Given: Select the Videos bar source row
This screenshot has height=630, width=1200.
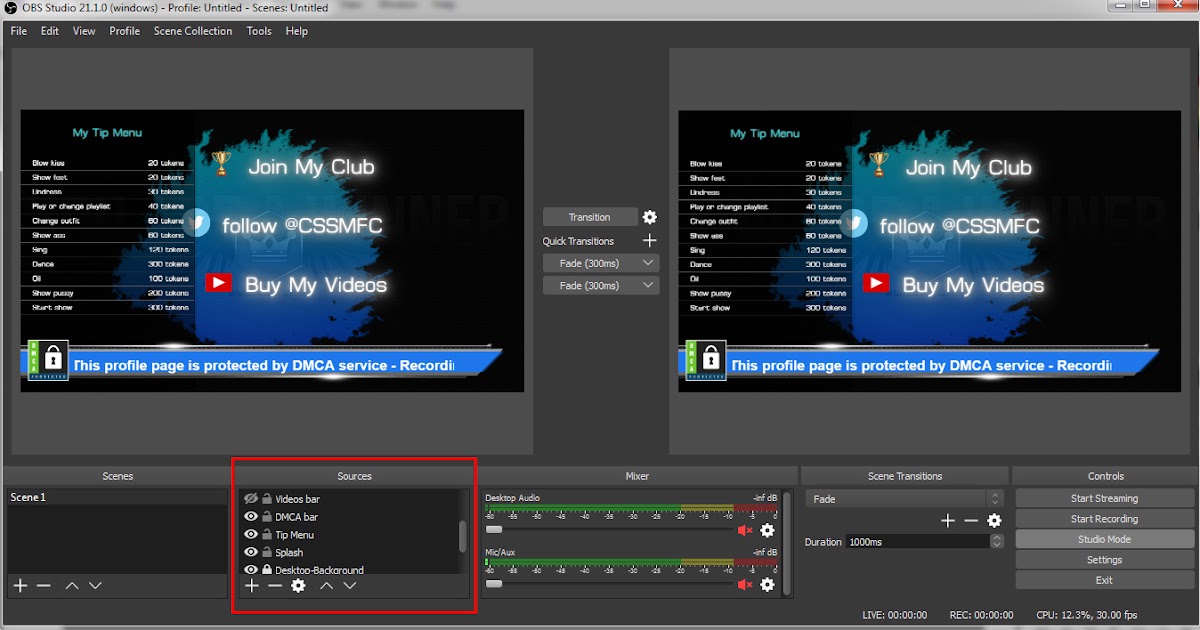Looking at the screenshot, I should tap(350, 499).
